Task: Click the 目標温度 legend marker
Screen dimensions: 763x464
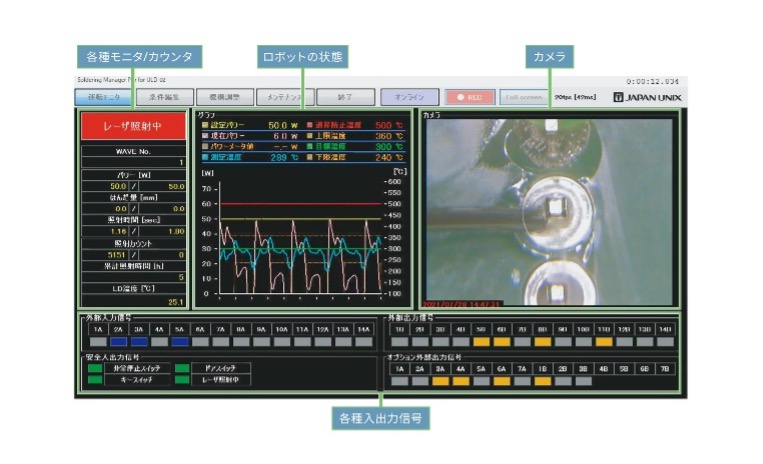Action: coord(309,146)
